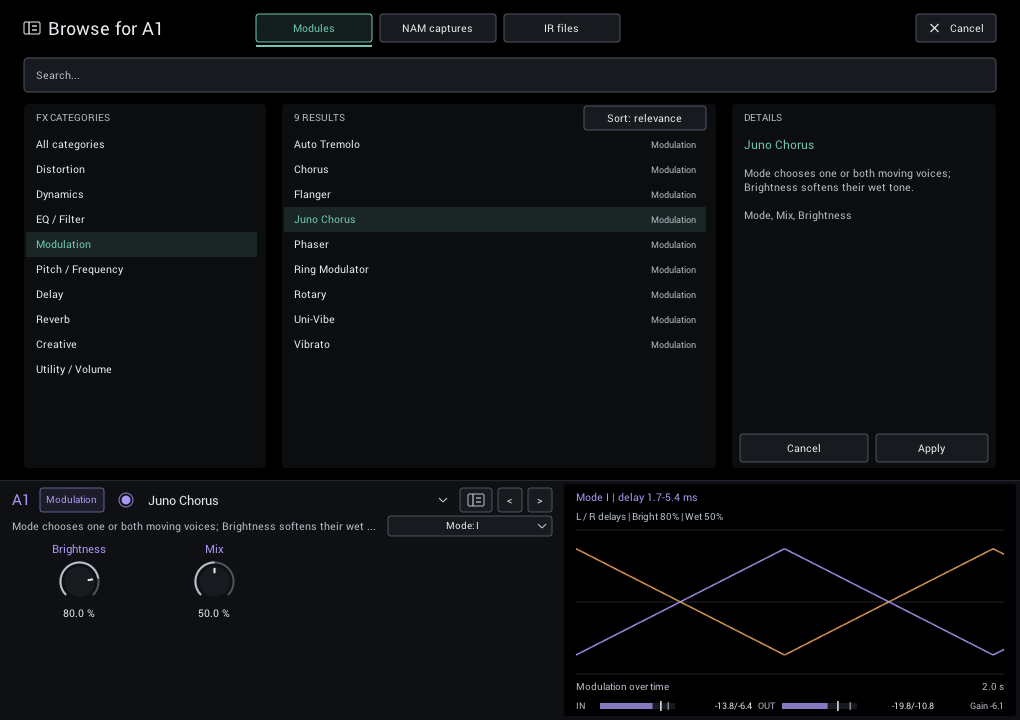Image resolution: width=1020 pixels, height=720 pixels.
Task: Click the Mode I delay 1.7-5.4 ms heading
Action: 636,498
